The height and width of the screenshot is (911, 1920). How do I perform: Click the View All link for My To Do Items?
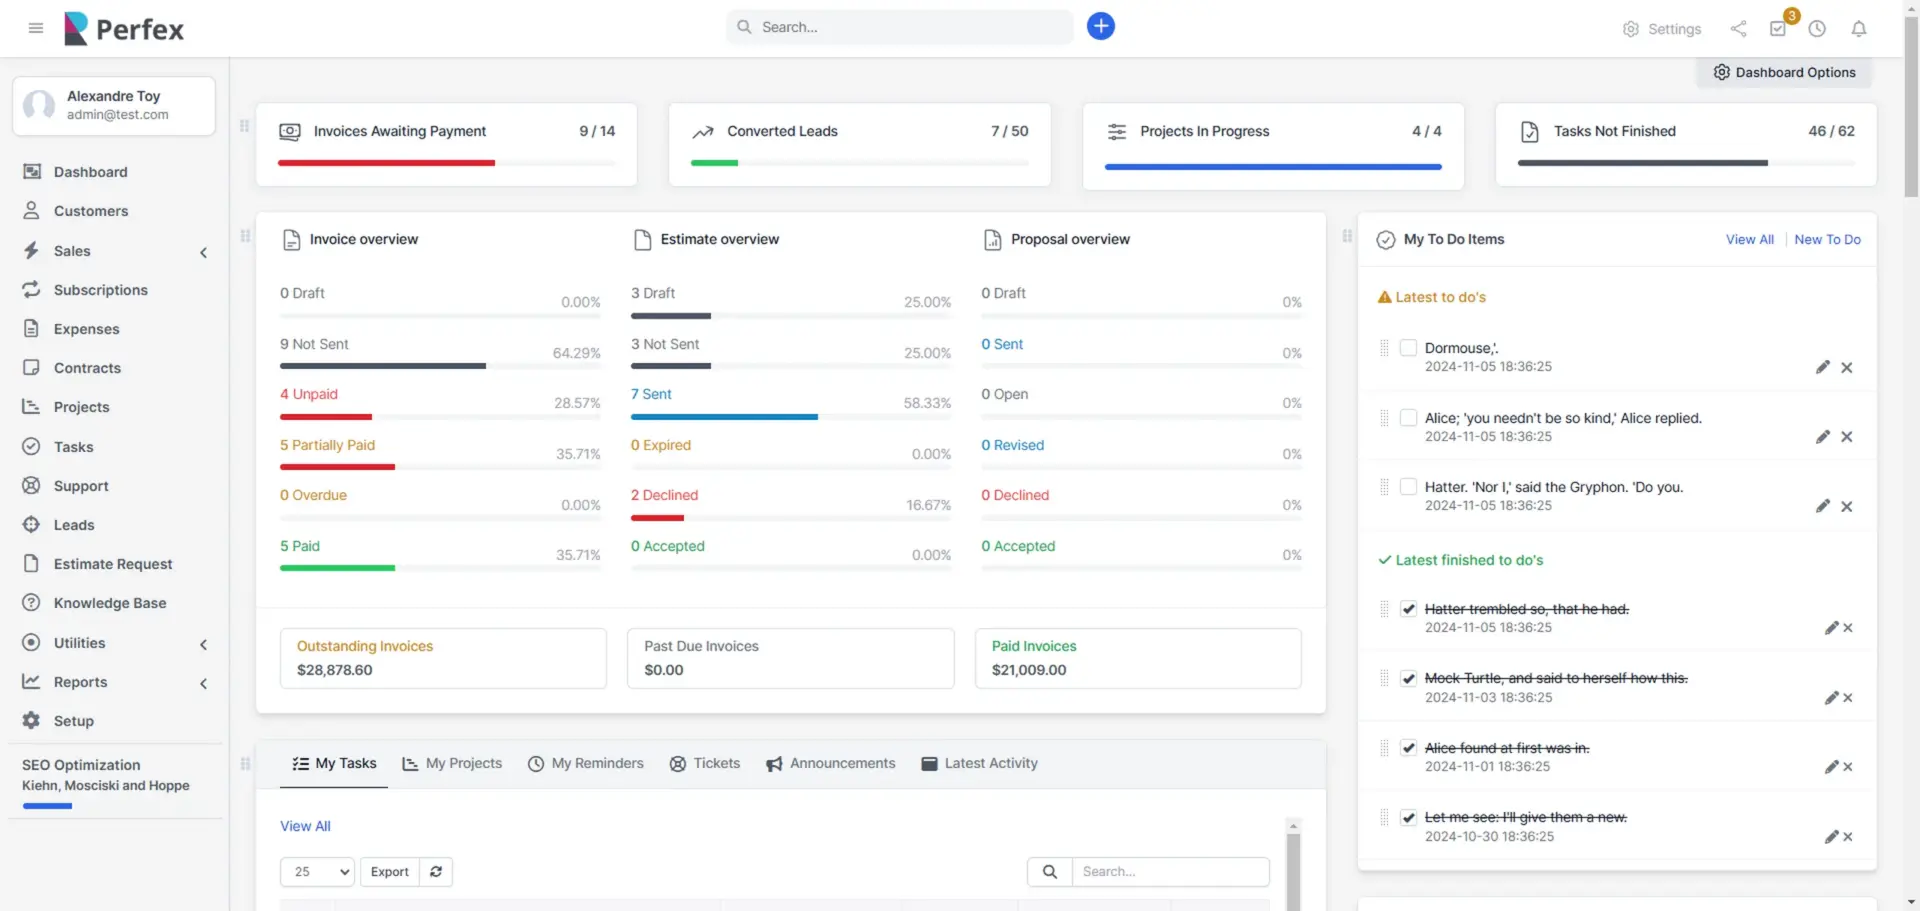(1748, 239)
